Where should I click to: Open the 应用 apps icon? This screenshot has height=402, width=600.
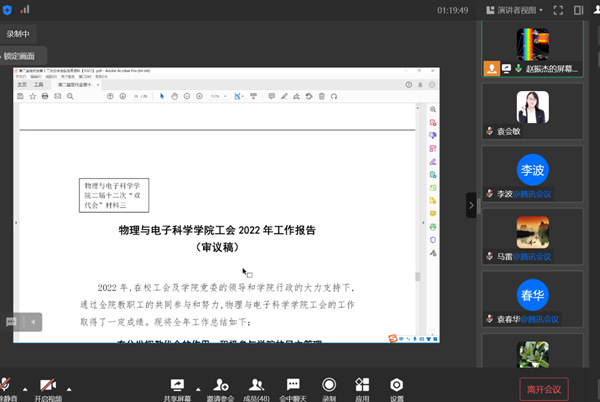point(363,384)
